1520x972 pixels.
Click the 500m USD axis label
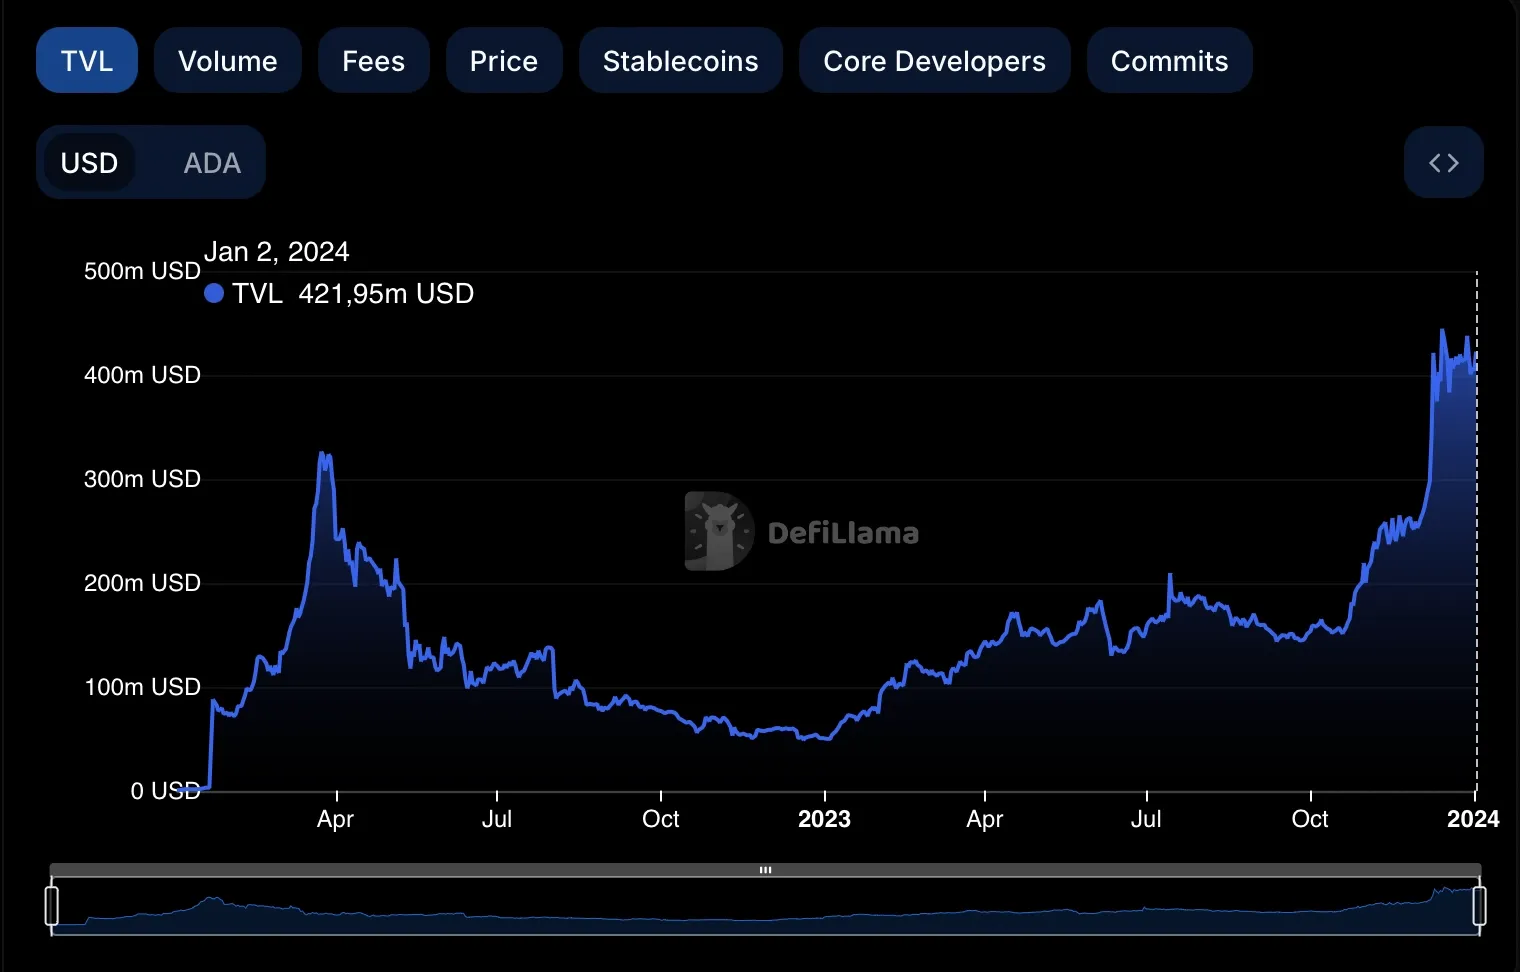click(142, 271)
